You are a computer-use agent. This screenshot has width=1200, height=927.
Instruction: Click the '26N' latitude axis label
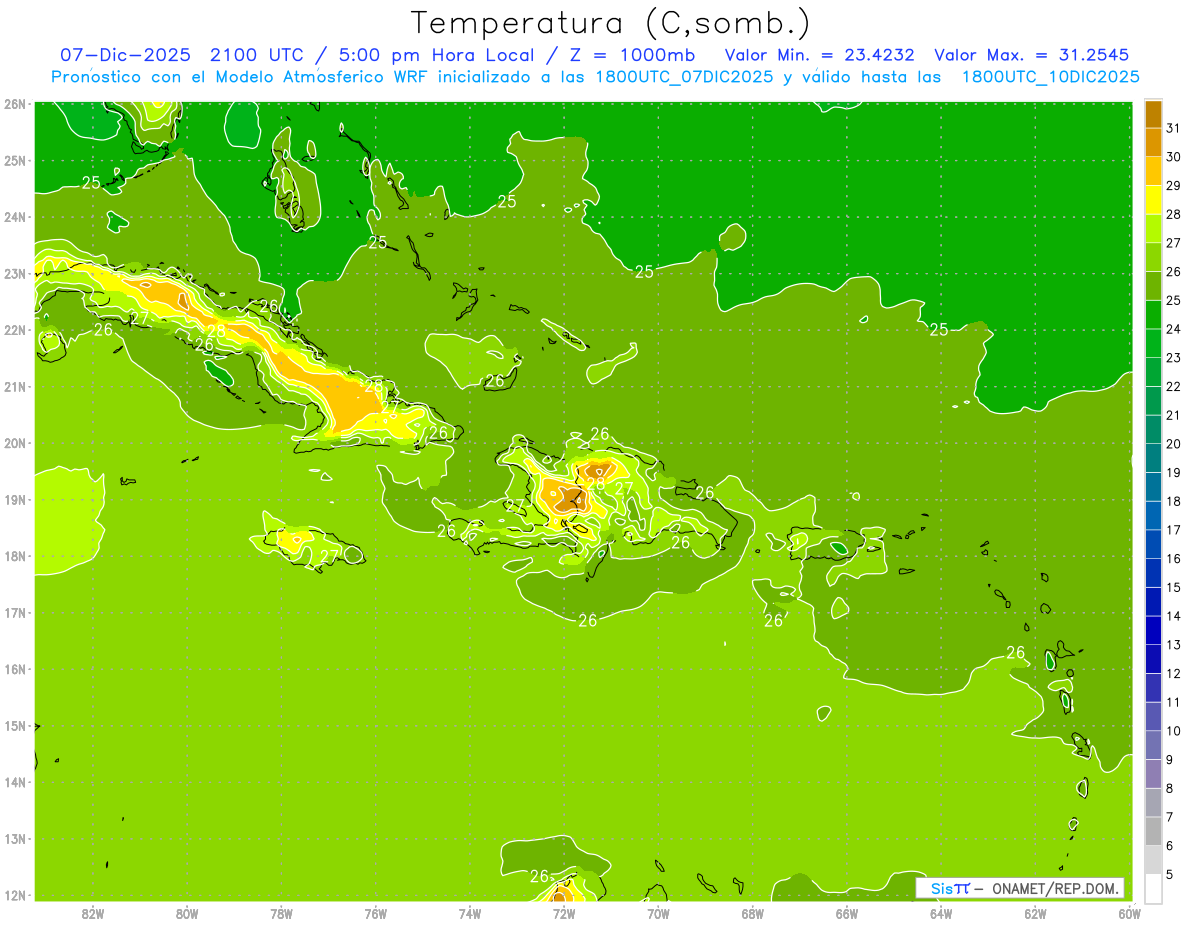click(x=15, y=104)
